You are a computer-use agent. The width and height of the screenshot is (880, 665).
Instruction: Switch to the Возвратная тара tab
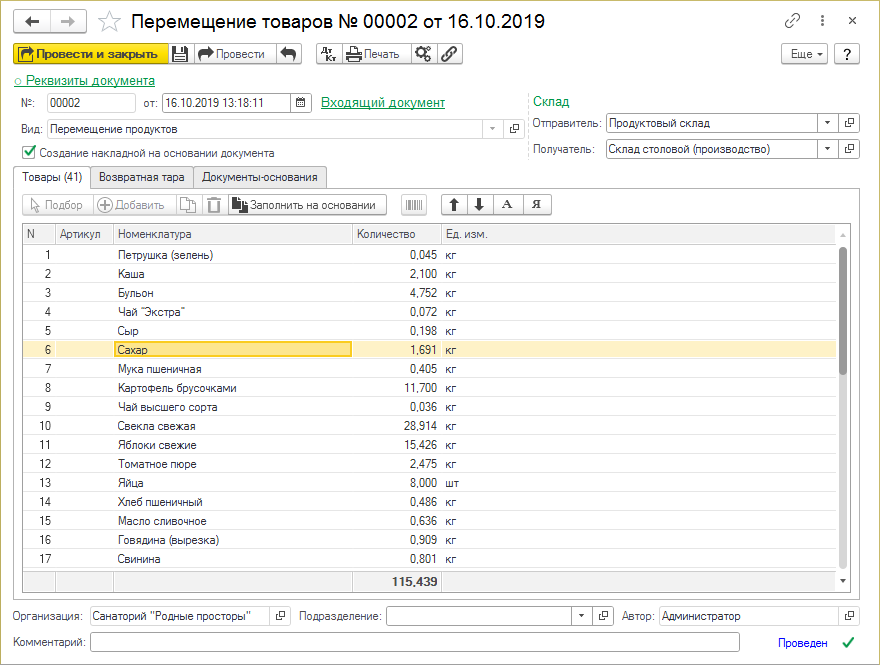click(x=139, y=177)
